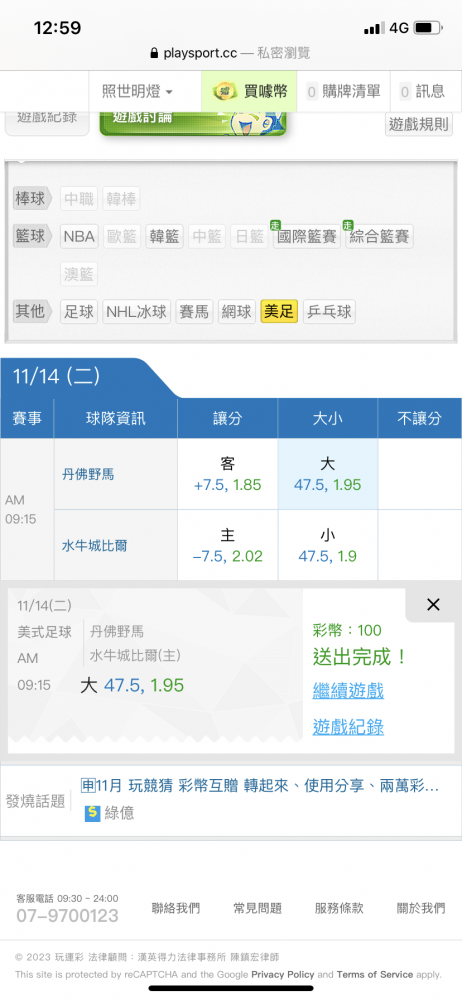Viewport: 462px width, 1000px height.
Task: Open the 11月 玩競猜 hot topic
Action: click(260, 786)
